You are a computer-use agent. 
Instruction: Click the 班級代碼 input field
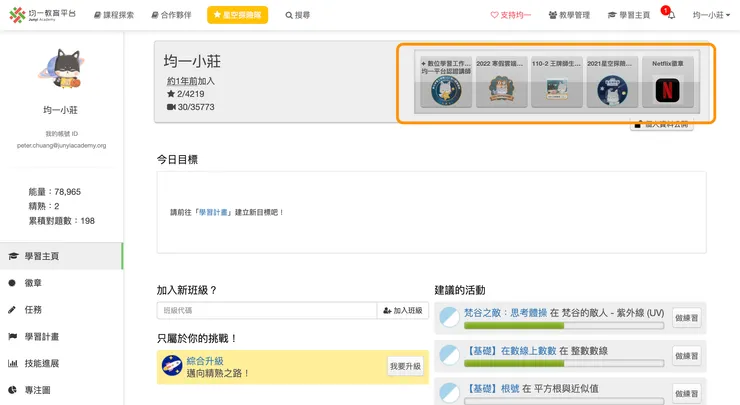click(267, 311)
